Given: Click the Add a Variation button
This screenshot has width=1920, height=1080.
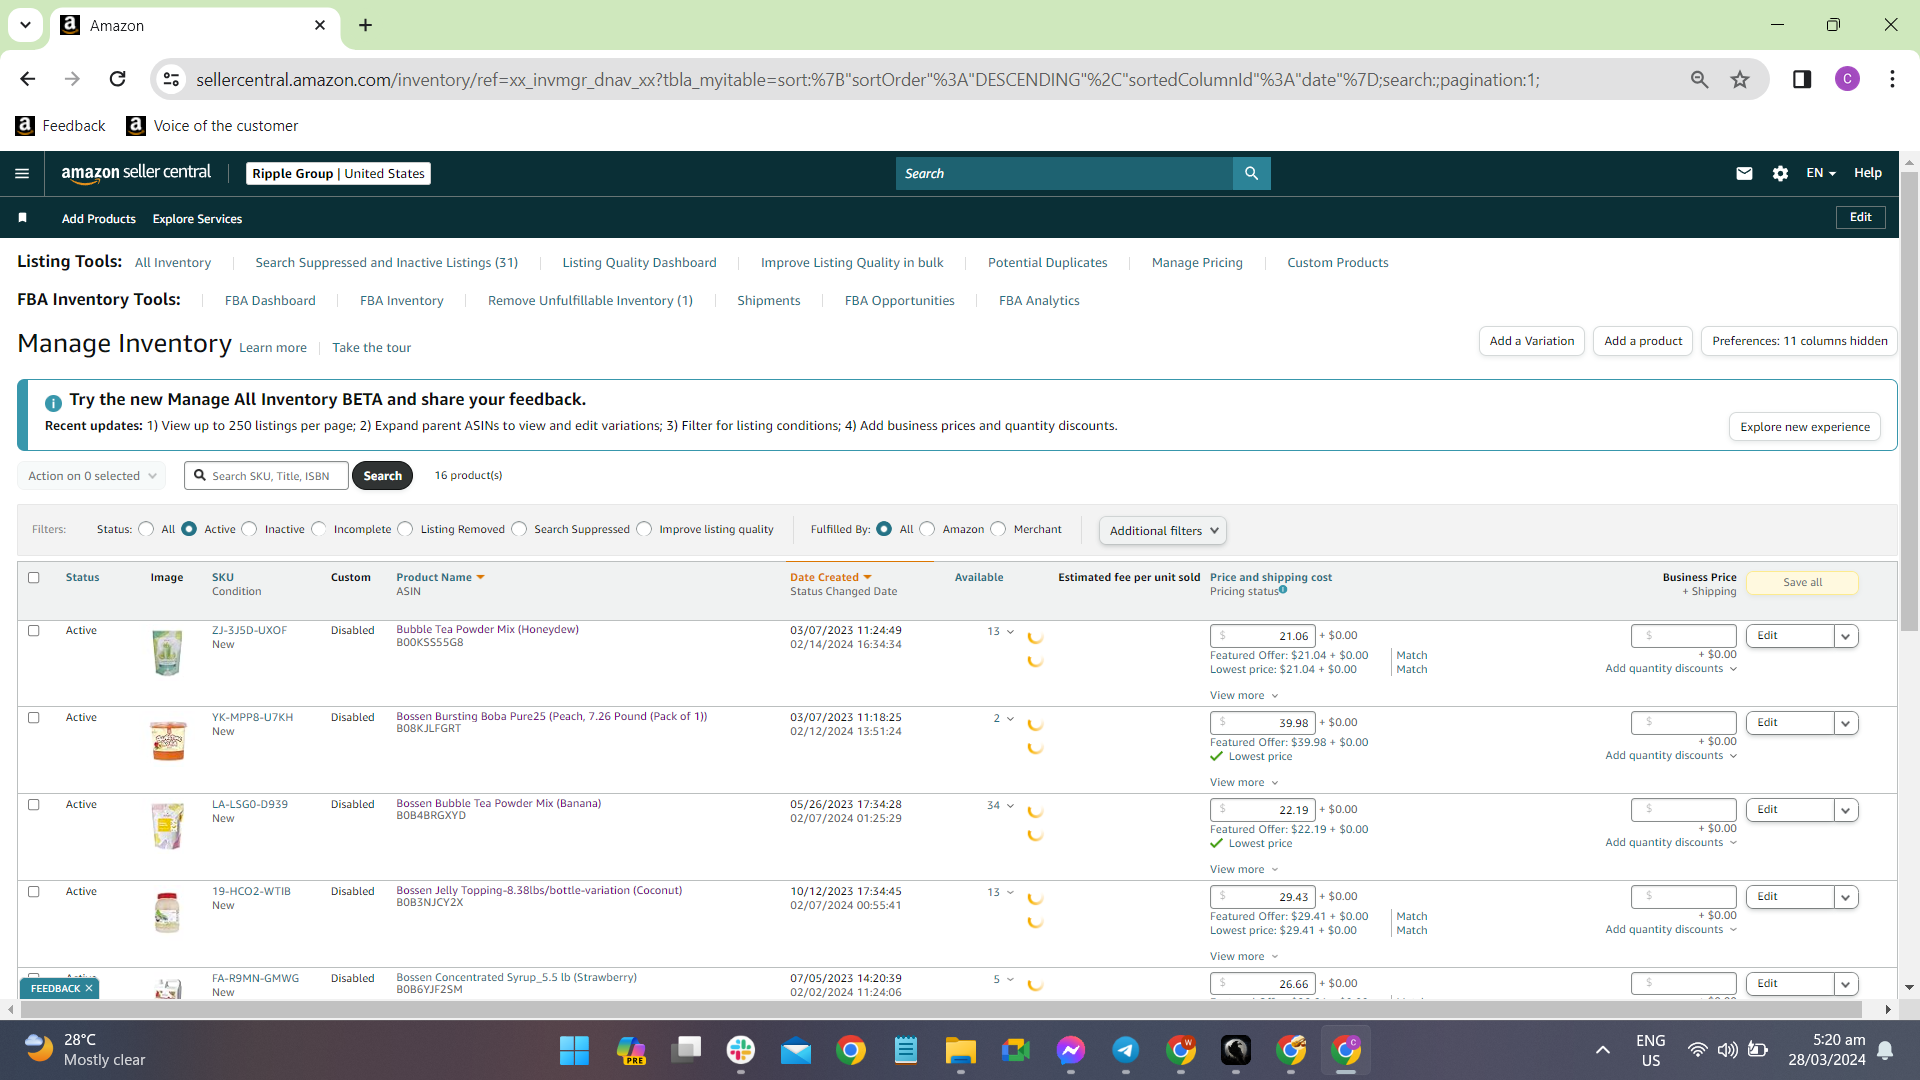Looking at the screenshot, I should 1531,341.
